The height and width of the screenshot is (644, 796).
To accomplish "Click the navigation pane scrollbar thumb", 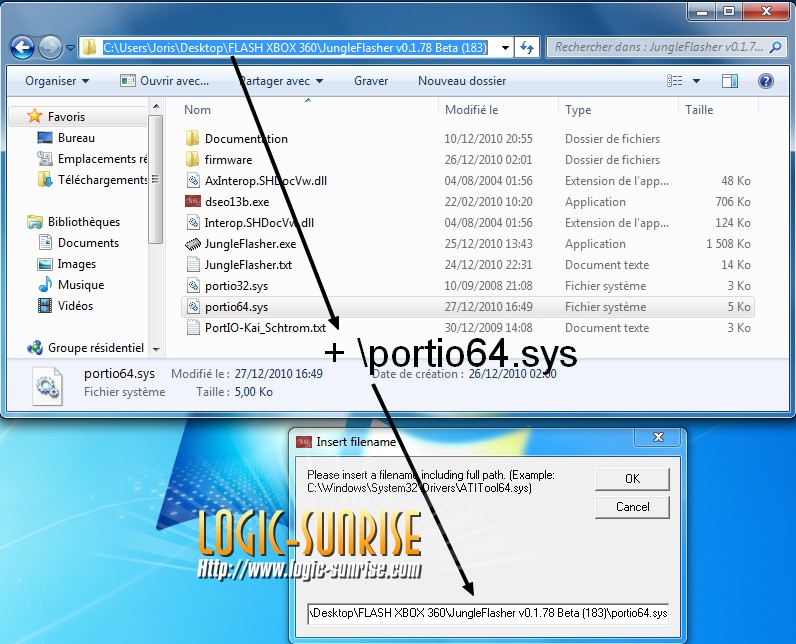I will [x=156, y=179].
